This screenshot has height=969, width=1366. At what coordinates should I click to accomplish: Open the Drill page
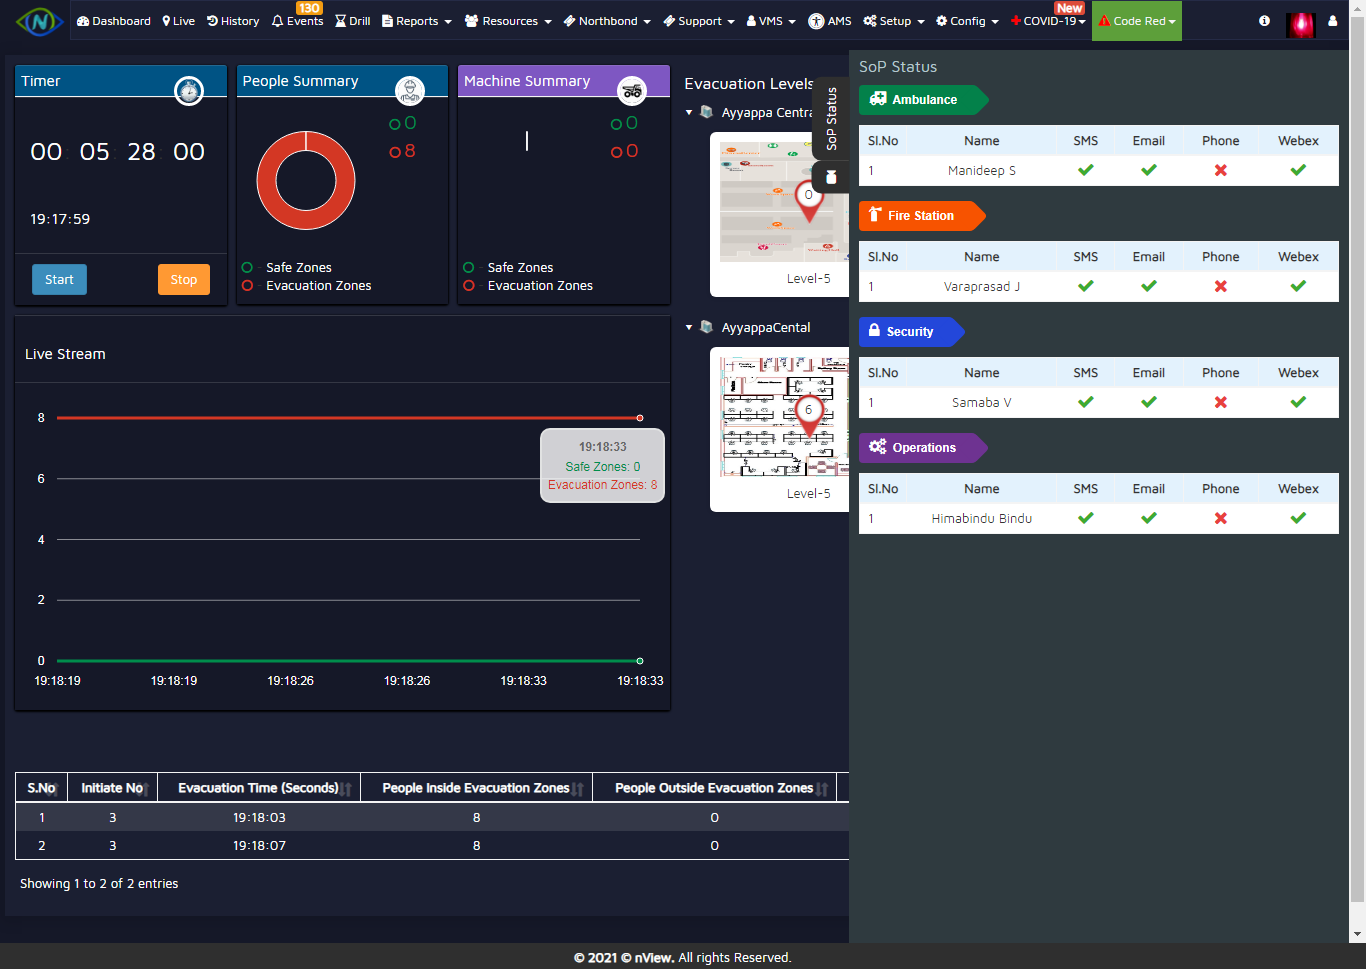353,21
